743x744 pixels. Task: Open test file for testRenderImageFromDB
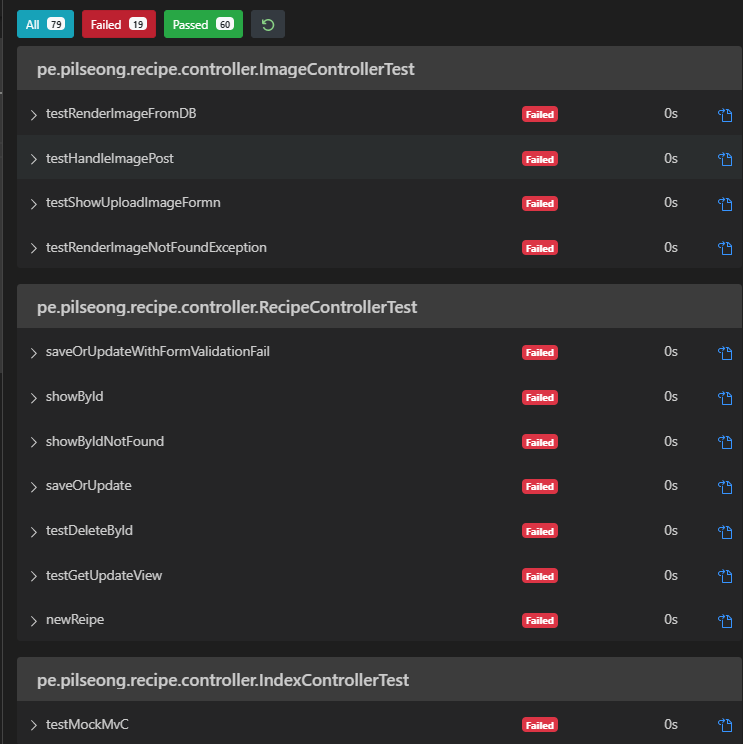pyautogui.click(x=724, y=115)
